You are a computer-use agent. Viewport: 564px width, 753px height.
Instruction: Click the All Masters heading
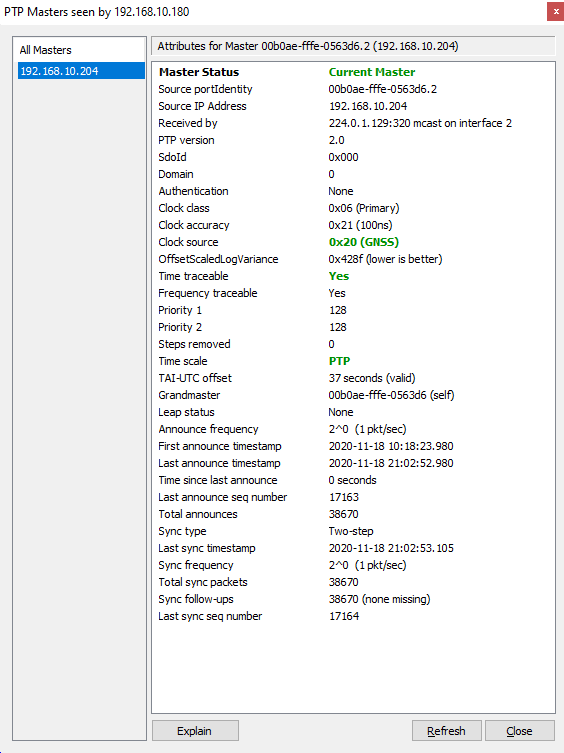46,50
